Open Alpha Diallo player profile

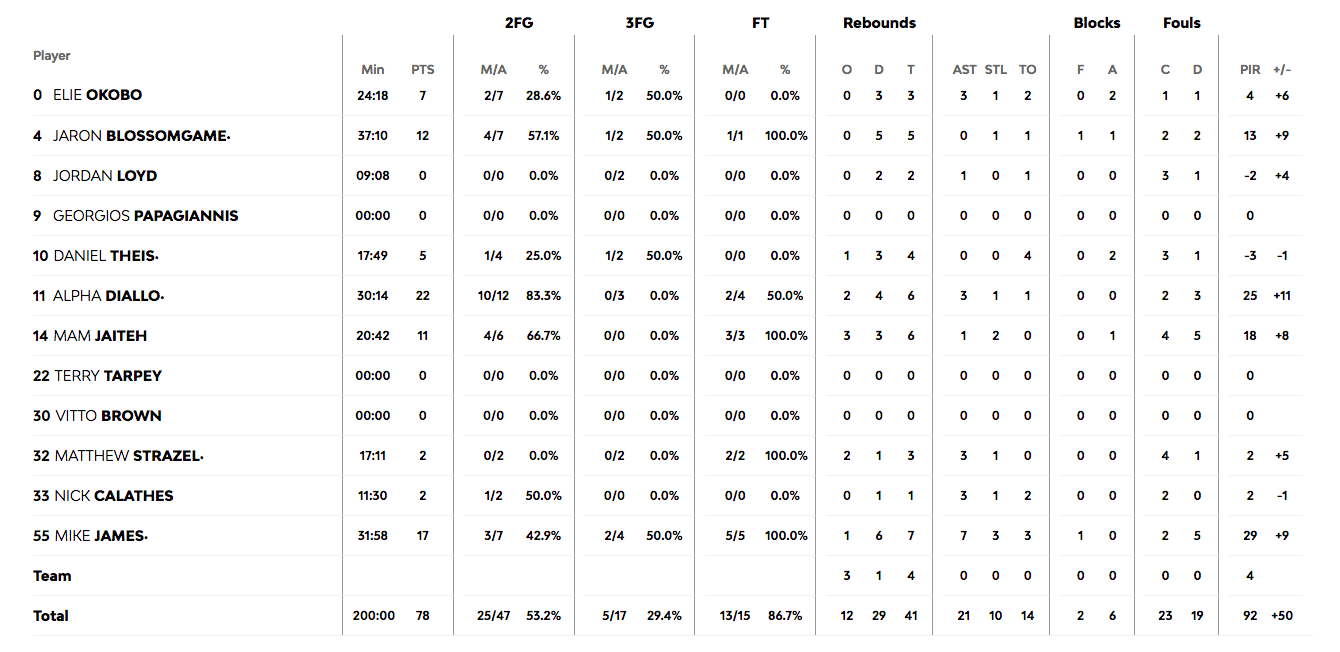[108, 296]
